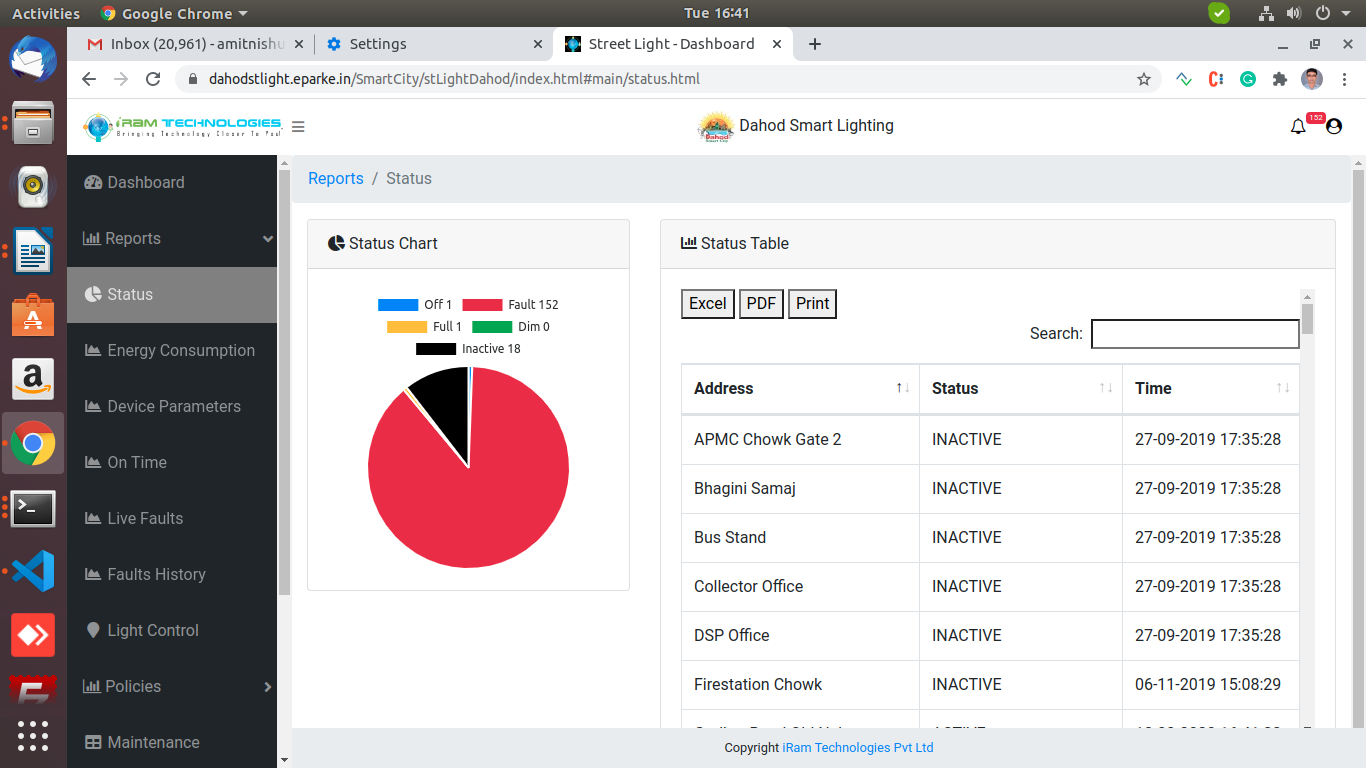Click the Grammarly extension icon

[1248, 79]
